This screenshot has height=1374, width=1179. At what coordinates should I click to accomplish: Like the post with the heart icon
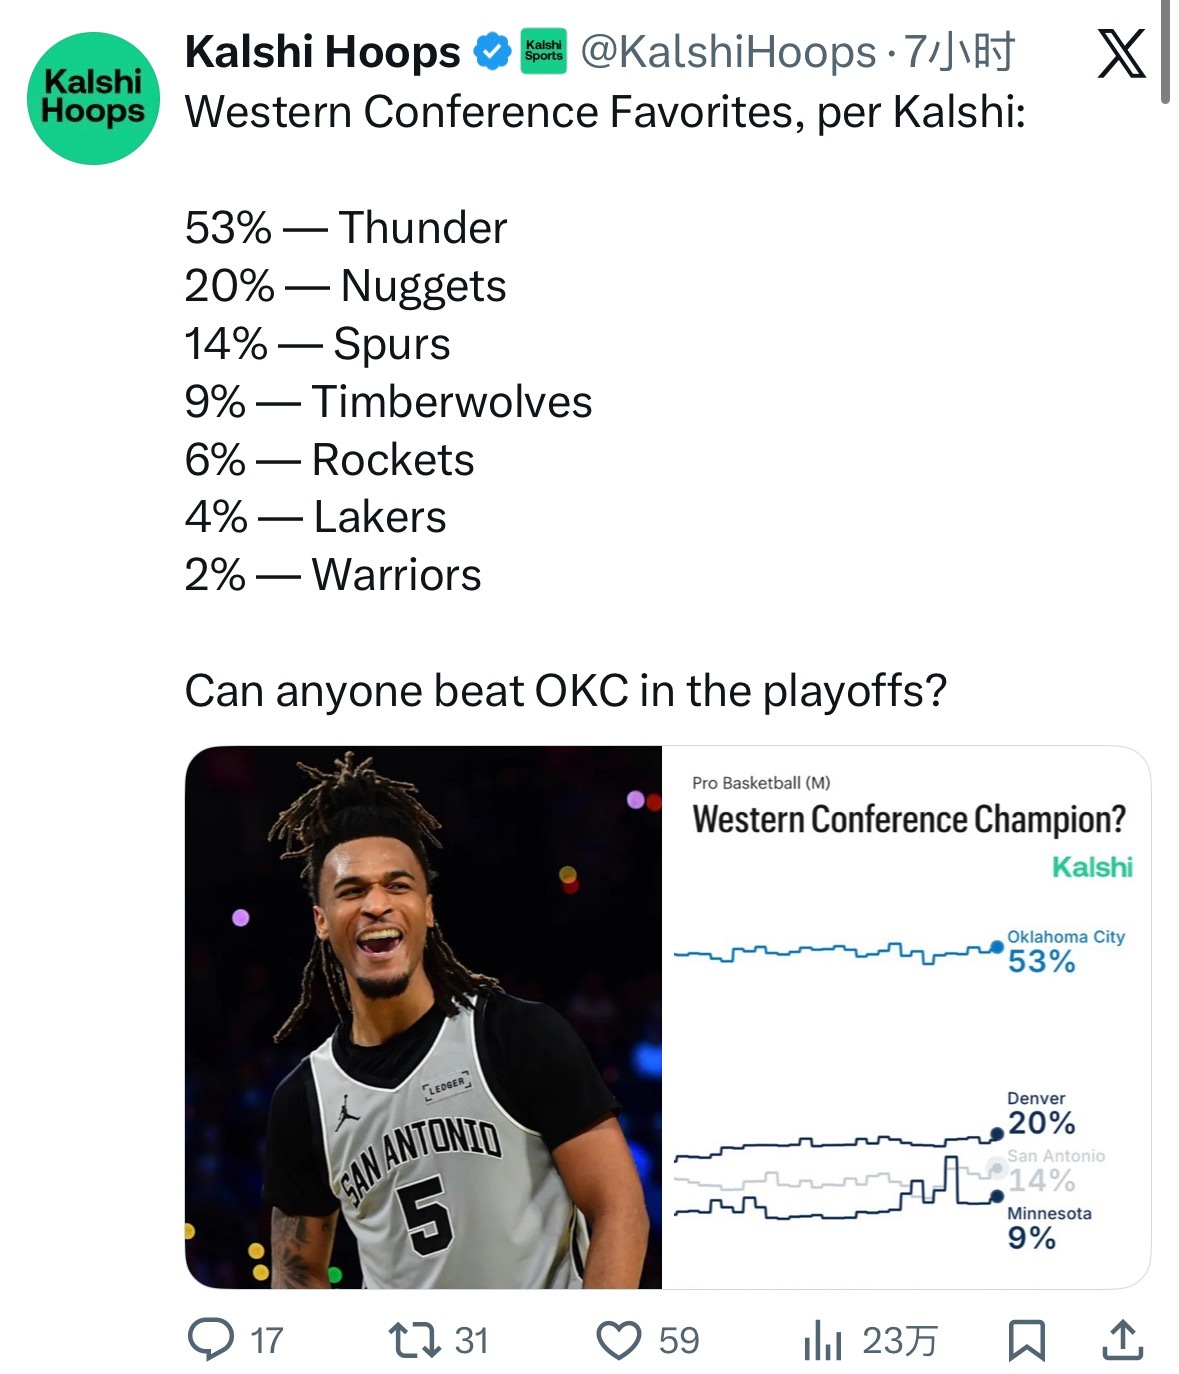pyautogui.click(x=619, y=1340)
